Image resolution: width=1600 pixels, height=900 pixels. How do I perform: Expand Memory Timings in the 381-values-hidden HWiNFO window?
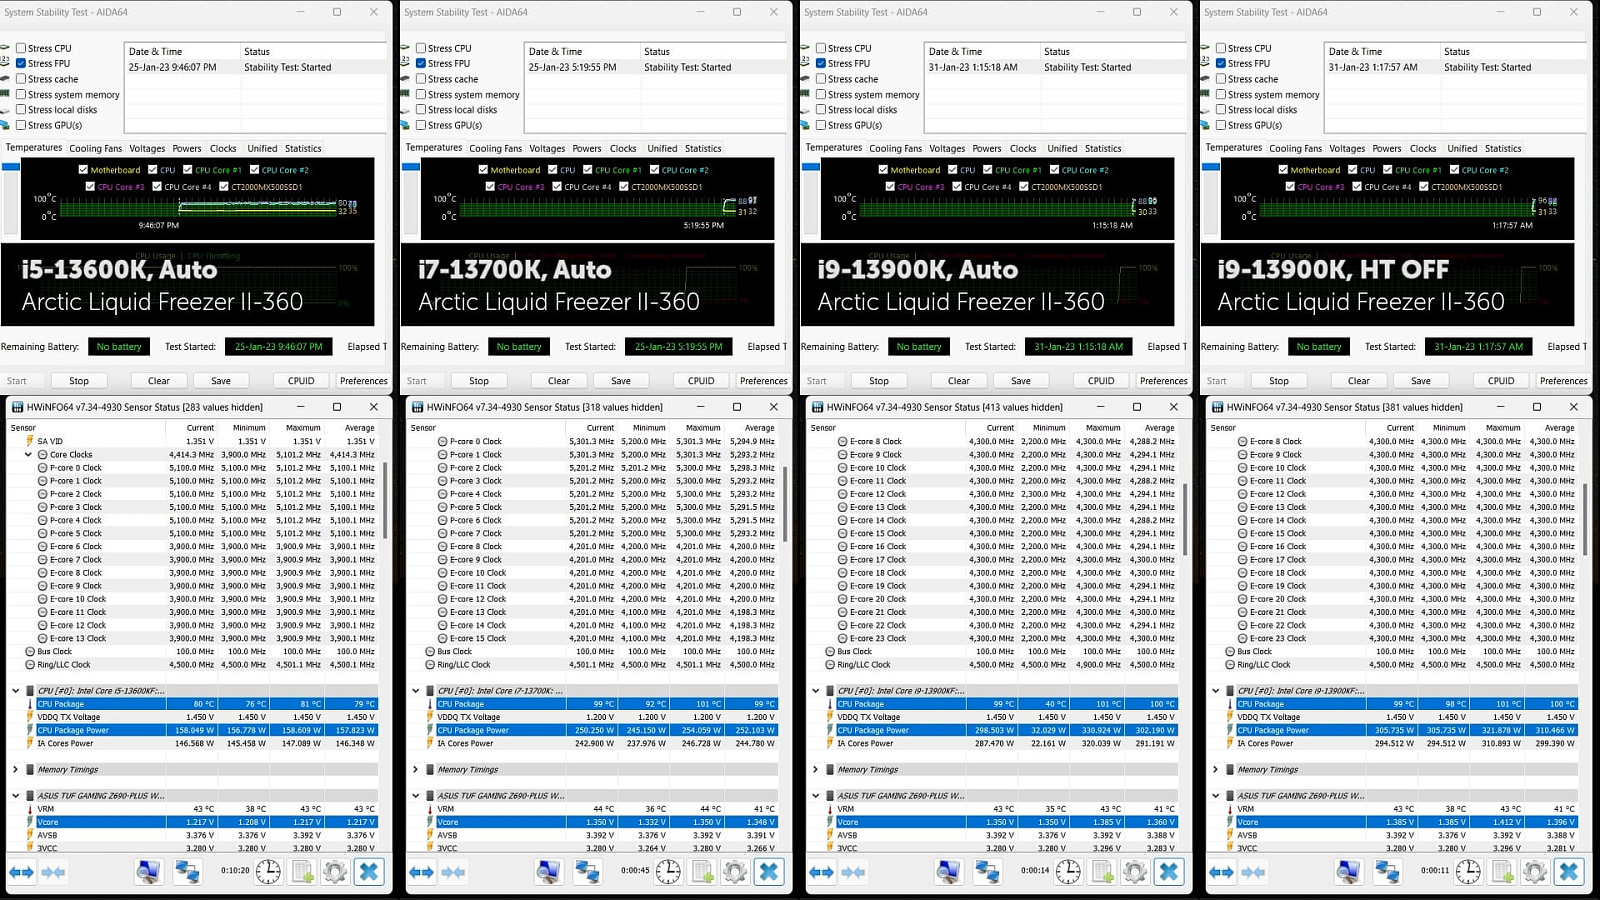(x=1215, y=769)
